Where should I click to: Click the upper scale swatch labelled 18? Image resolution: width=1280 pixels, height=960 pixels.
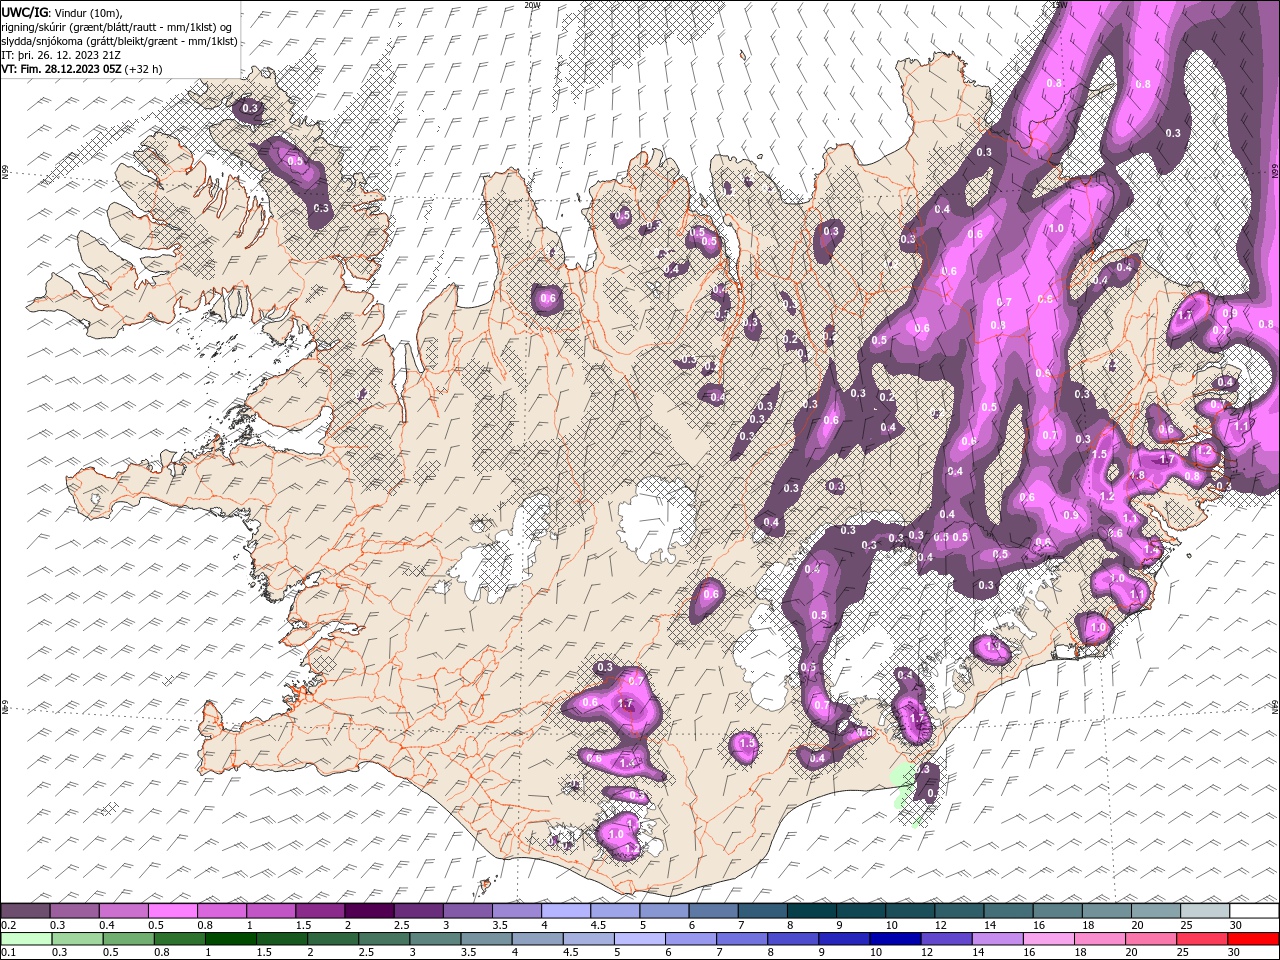pyautogui.click(x=1106, y=911)
